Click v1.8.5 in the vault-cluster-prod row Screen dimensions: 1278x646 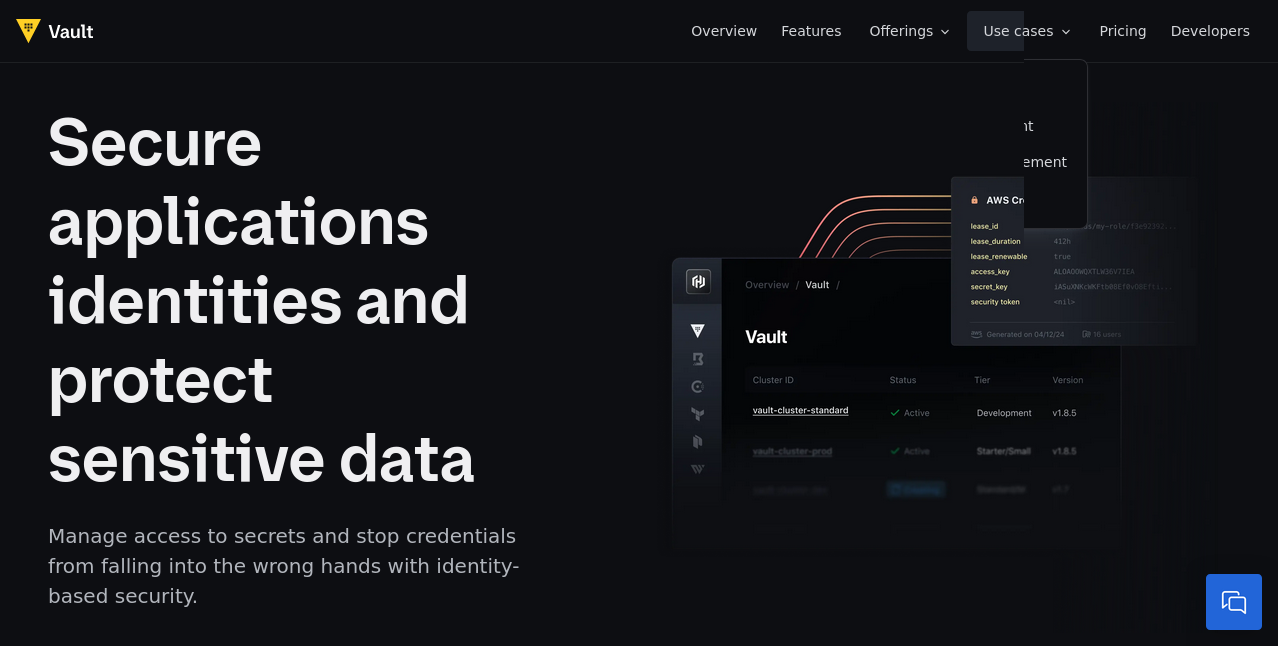[1064, 451]
